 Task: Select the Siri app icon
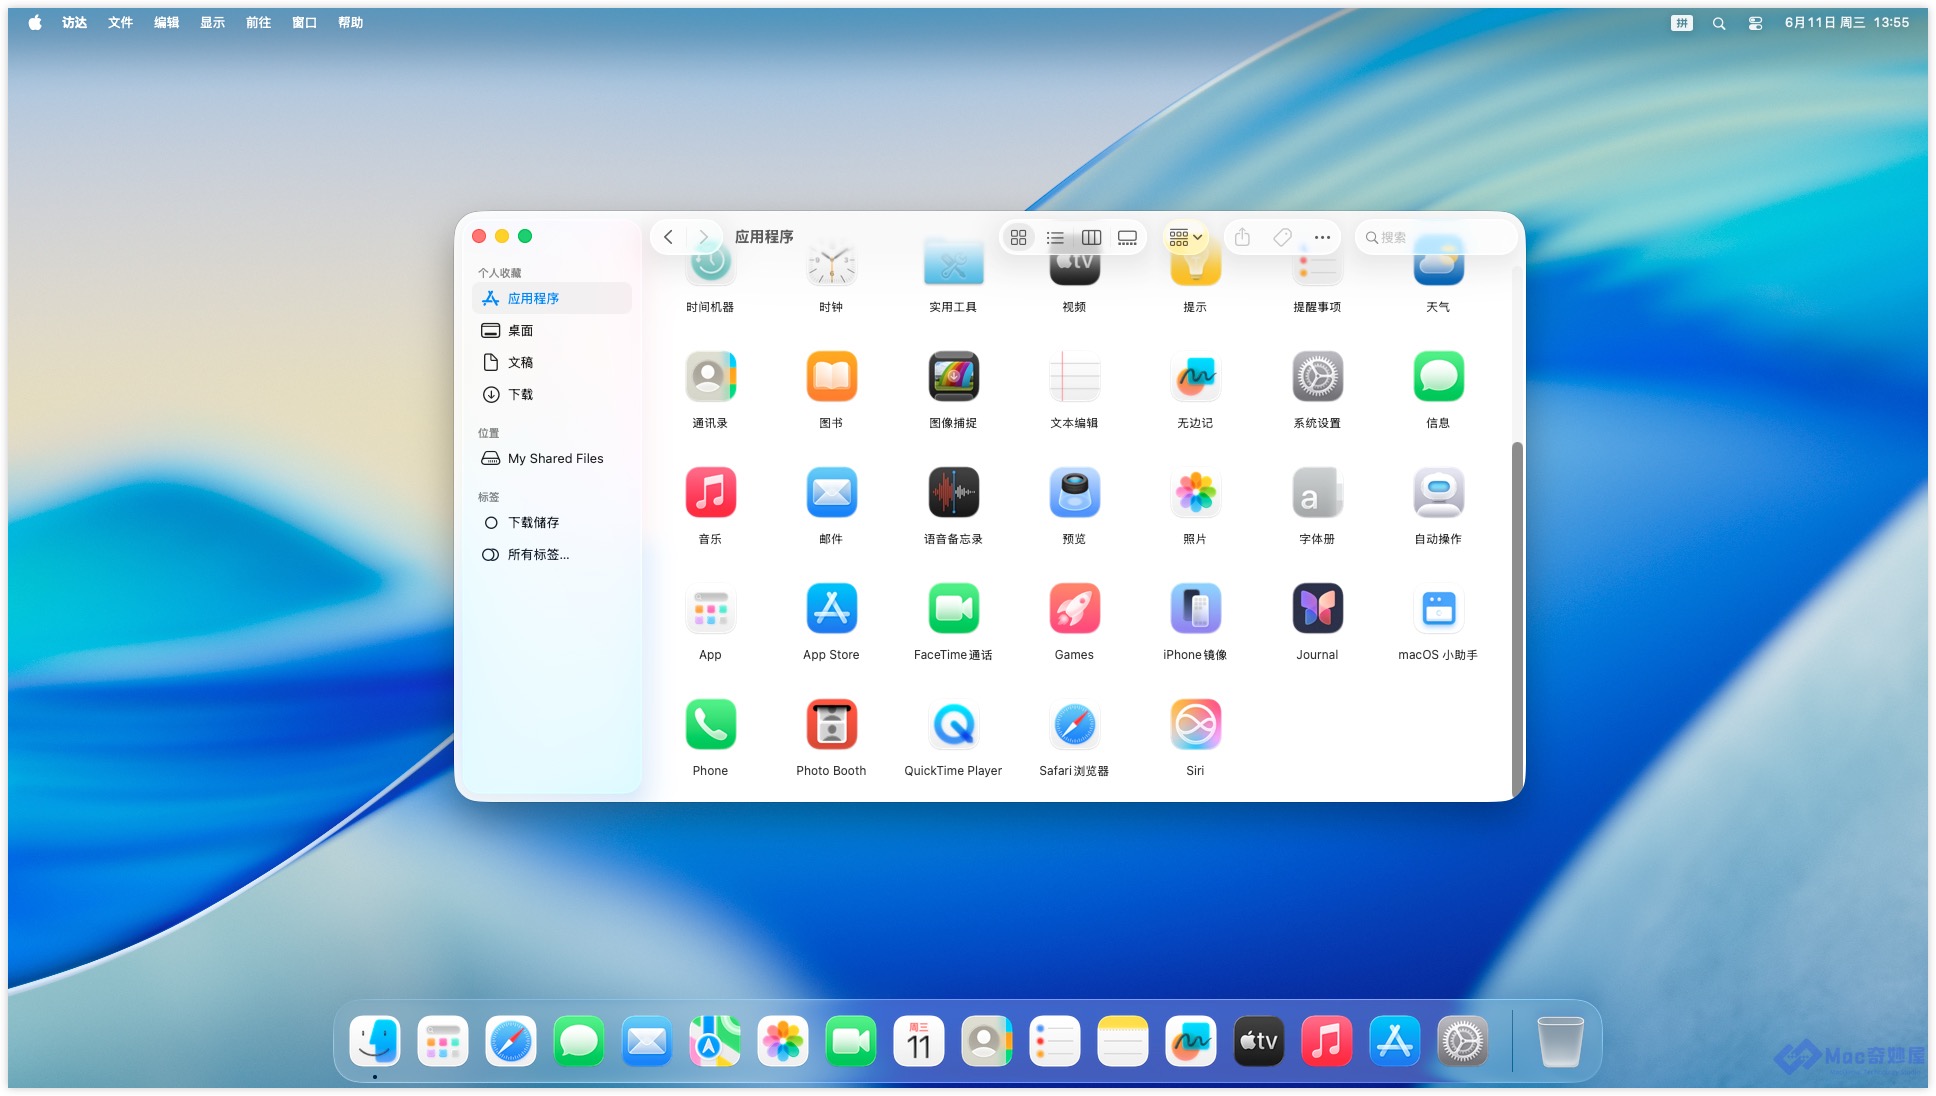click(1195, 725)
